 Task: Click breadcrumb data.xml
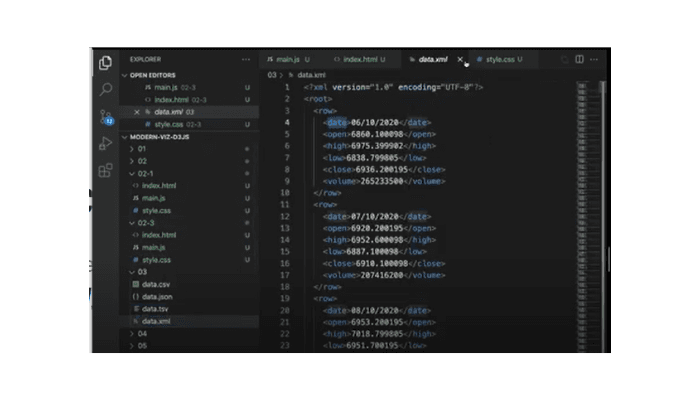point(311,75)
